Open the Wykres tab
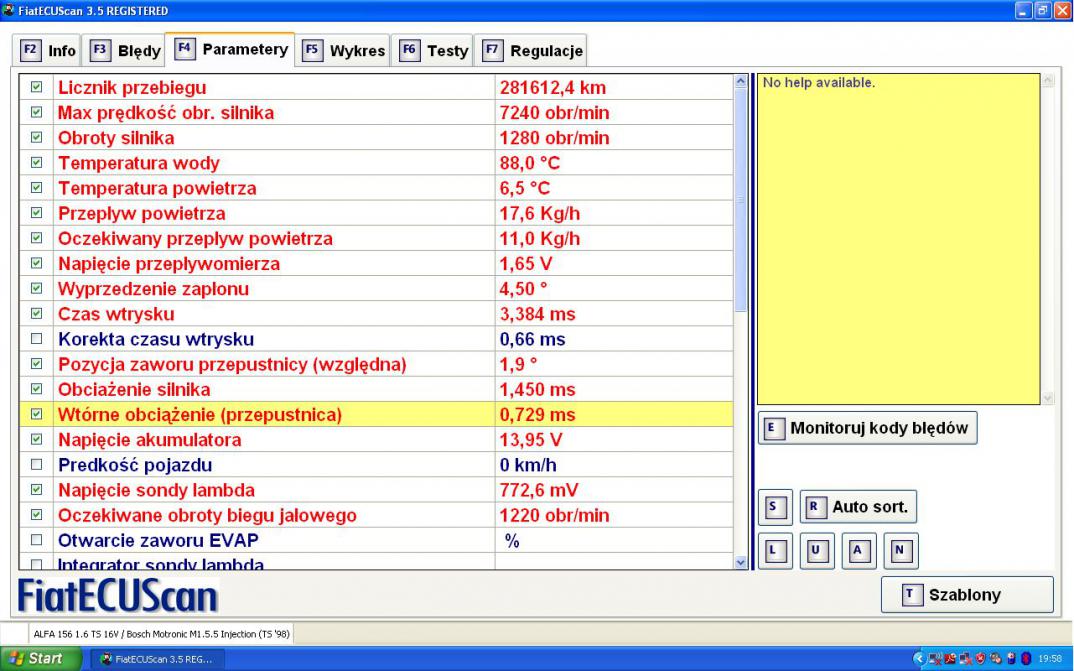 [x=344, y=49]
